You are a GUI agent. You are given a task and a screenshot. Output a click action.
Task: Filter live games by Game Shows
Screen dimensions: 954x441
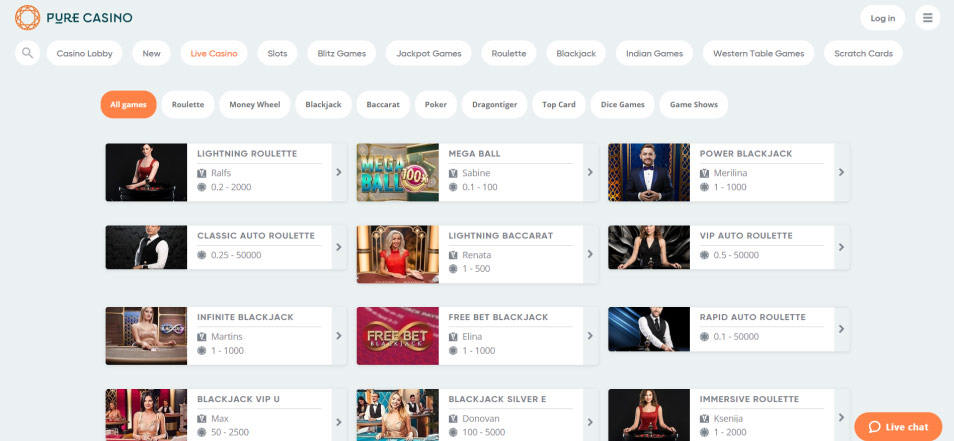(694, 104)
